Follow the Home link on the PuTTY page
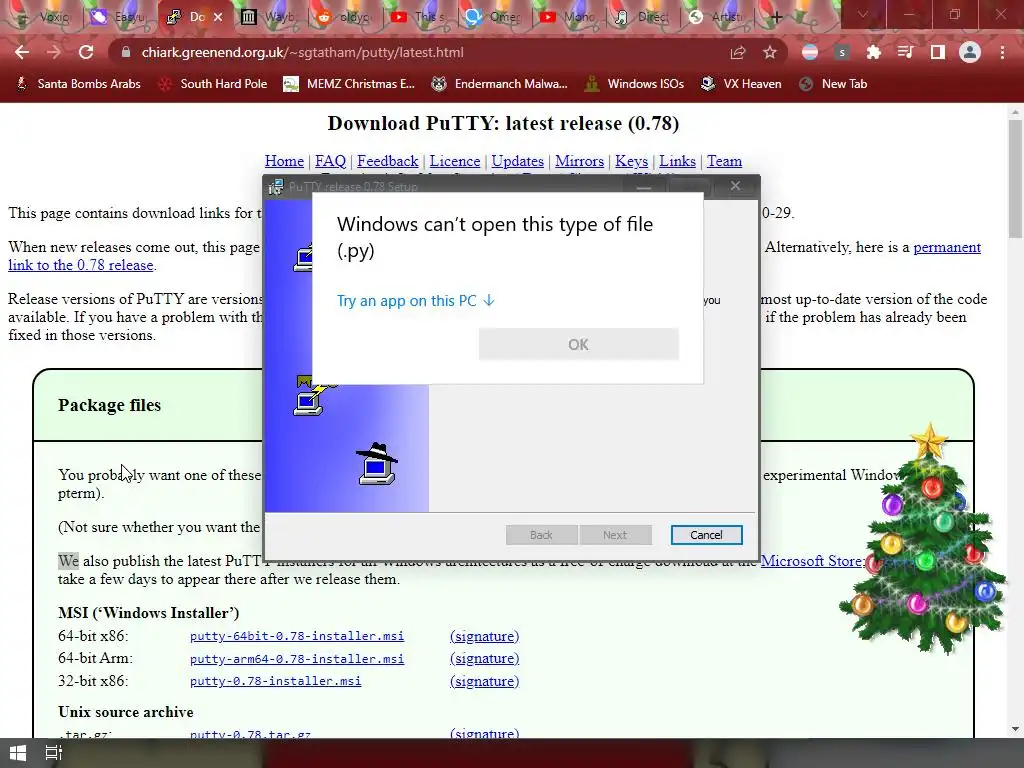Screen dimensions: 1024x768 click(x=284, y=161)
